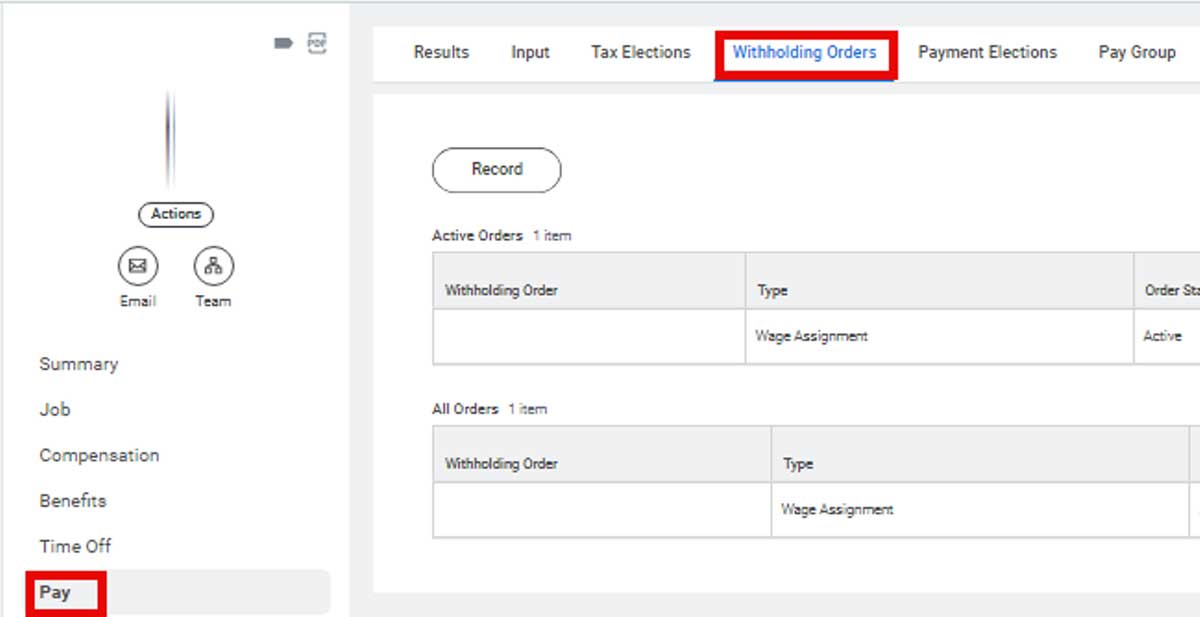Switch to the Pay Group tab

(1136, 52)
